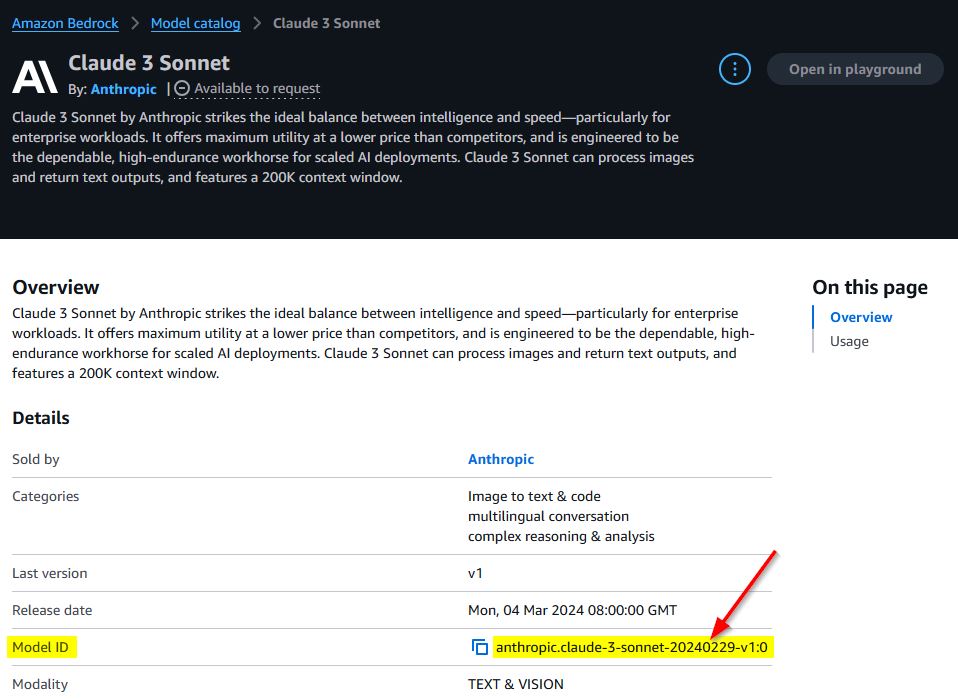Viewport: 958px width, 699px height.
Task: Open the three-dot actions menu
Action: coord(735,69)
